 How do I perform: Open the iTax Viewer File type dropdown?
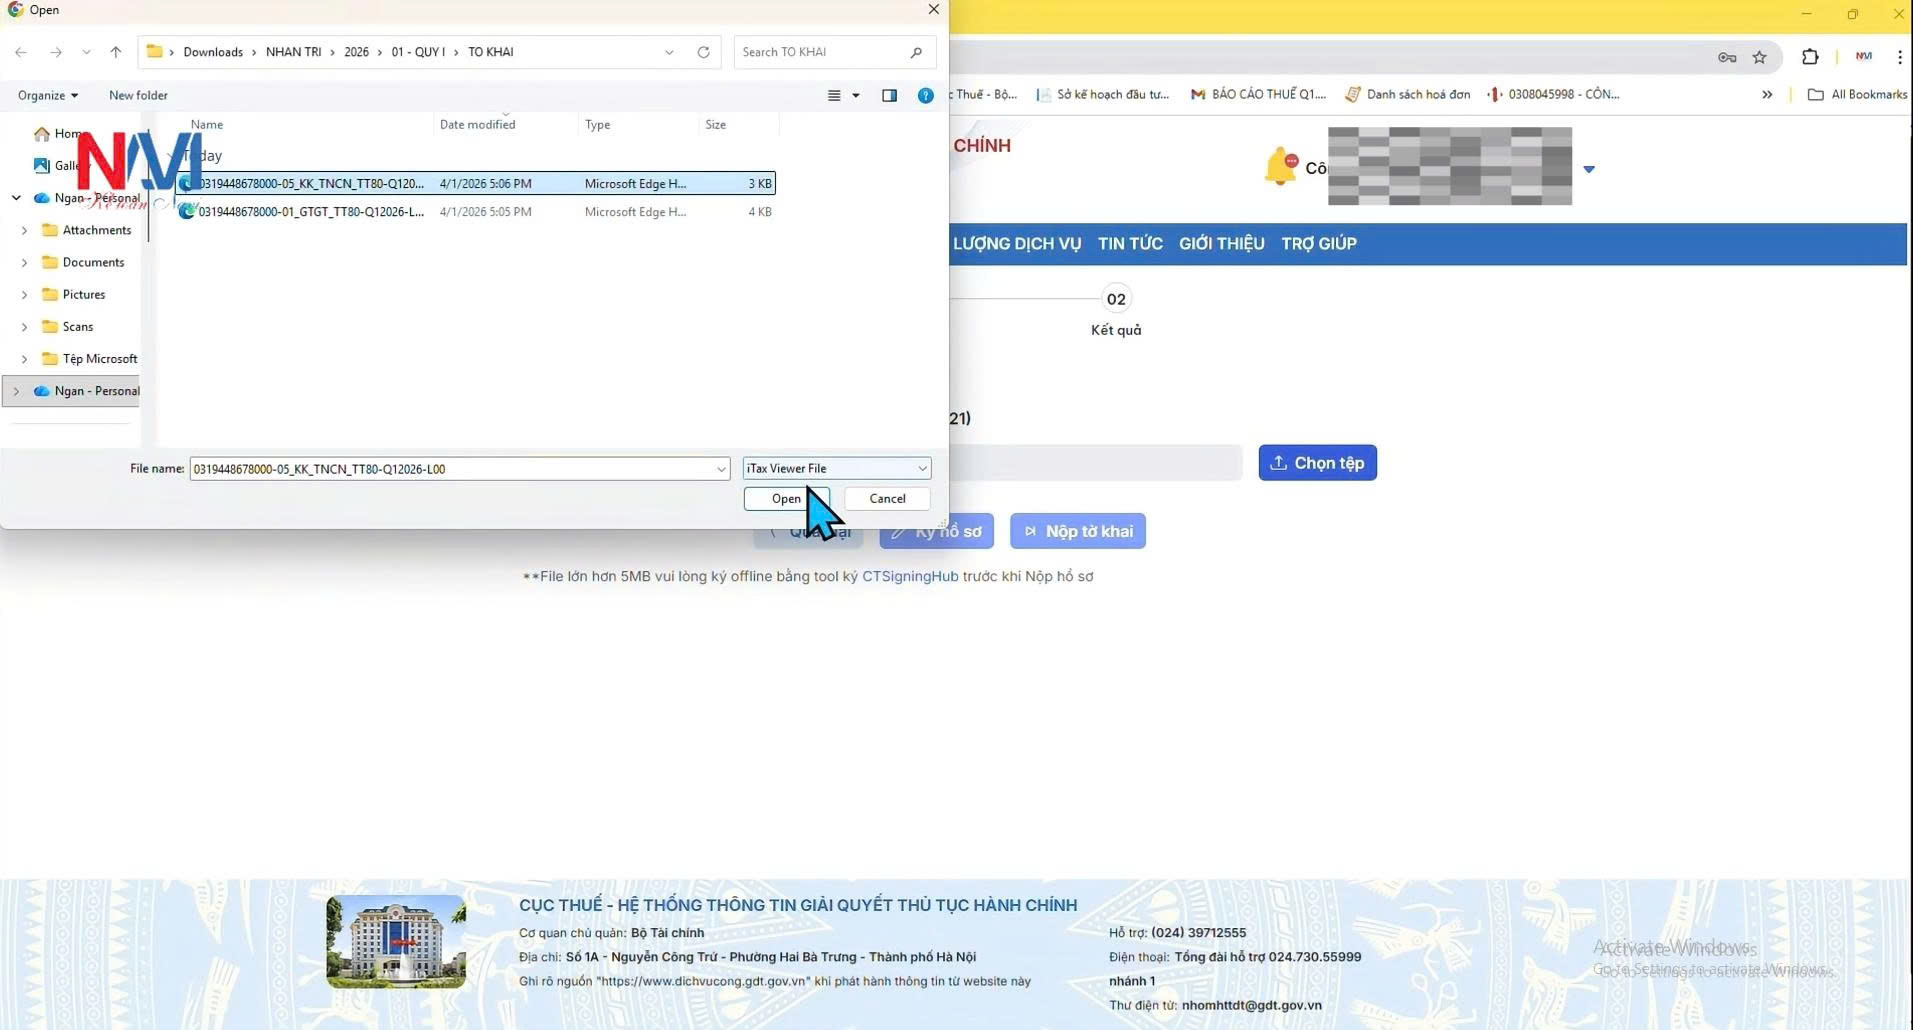(836, 468)
